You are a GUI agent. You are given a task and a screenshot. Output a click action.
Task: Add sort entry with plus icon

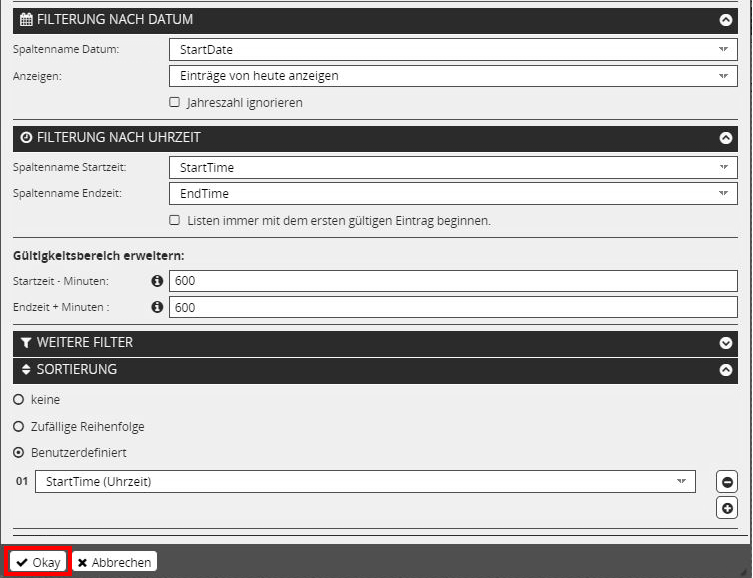pos(727,508)
